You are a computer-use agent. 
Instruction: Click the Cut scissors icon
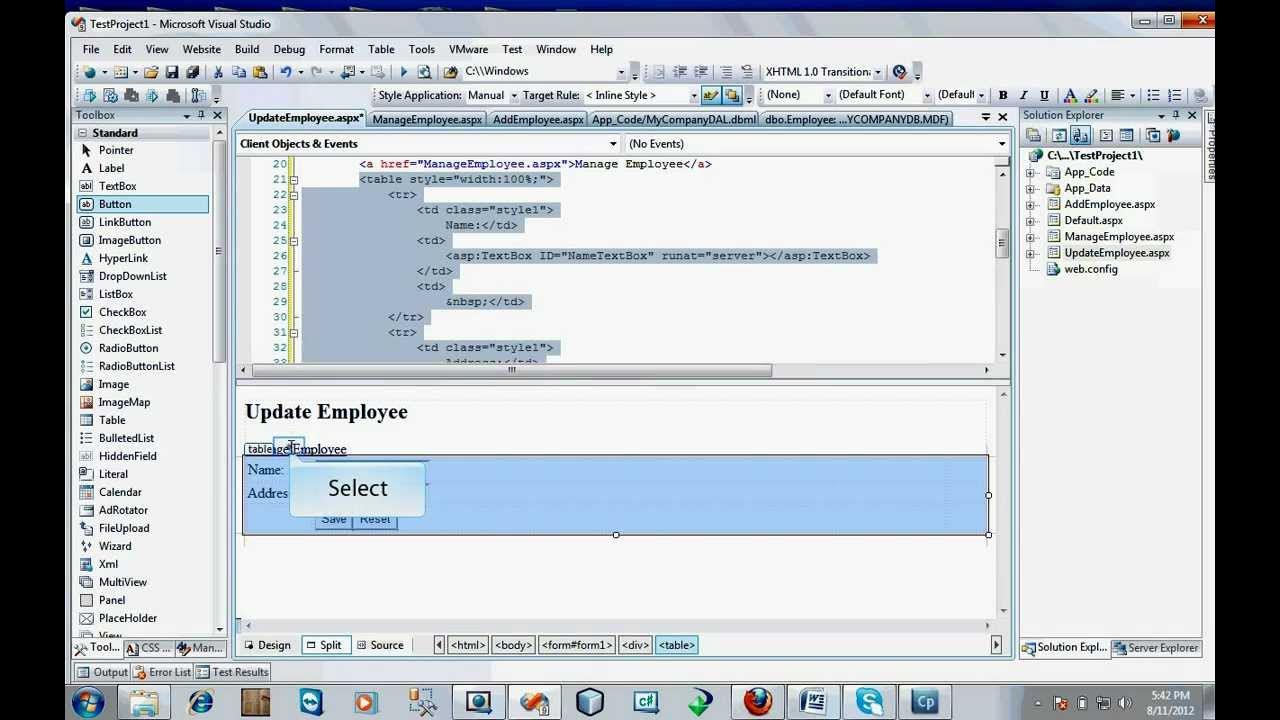(218, 72)
